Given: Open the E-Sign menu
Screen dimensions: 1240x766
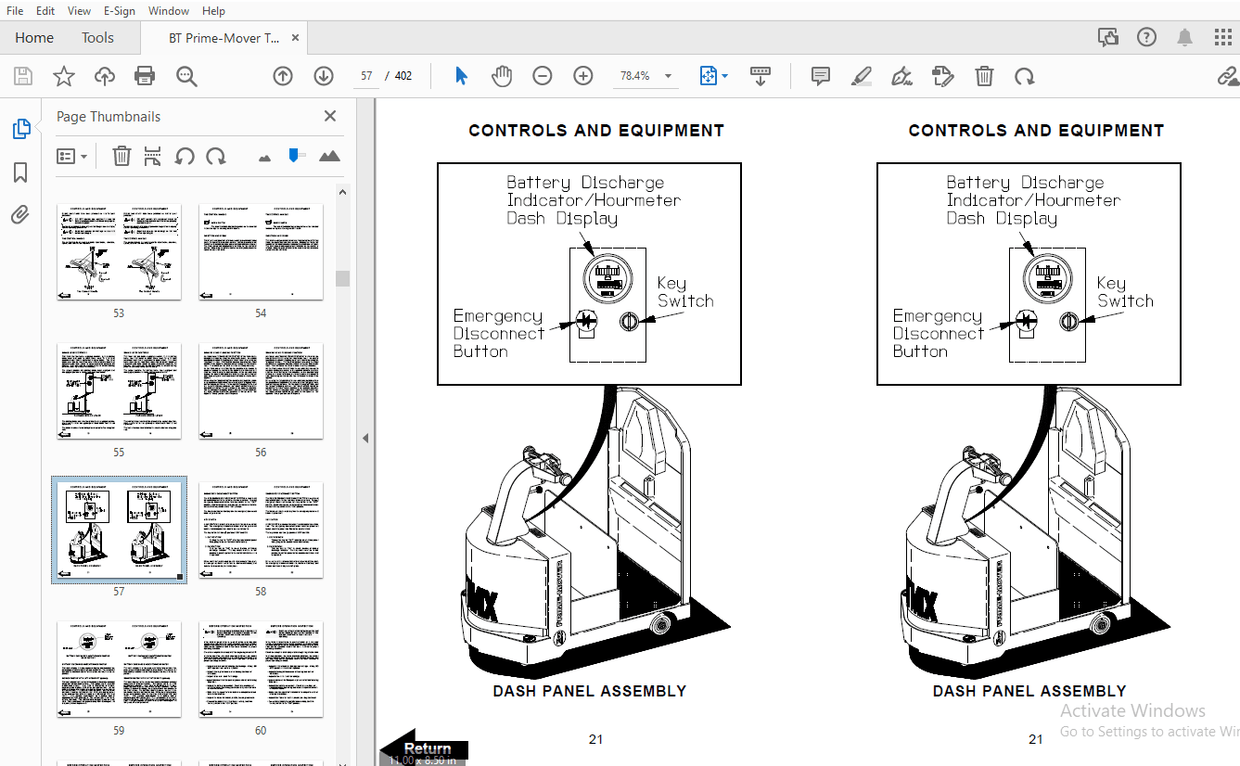Looking at the screenshot, I should (x=119, y=11).
